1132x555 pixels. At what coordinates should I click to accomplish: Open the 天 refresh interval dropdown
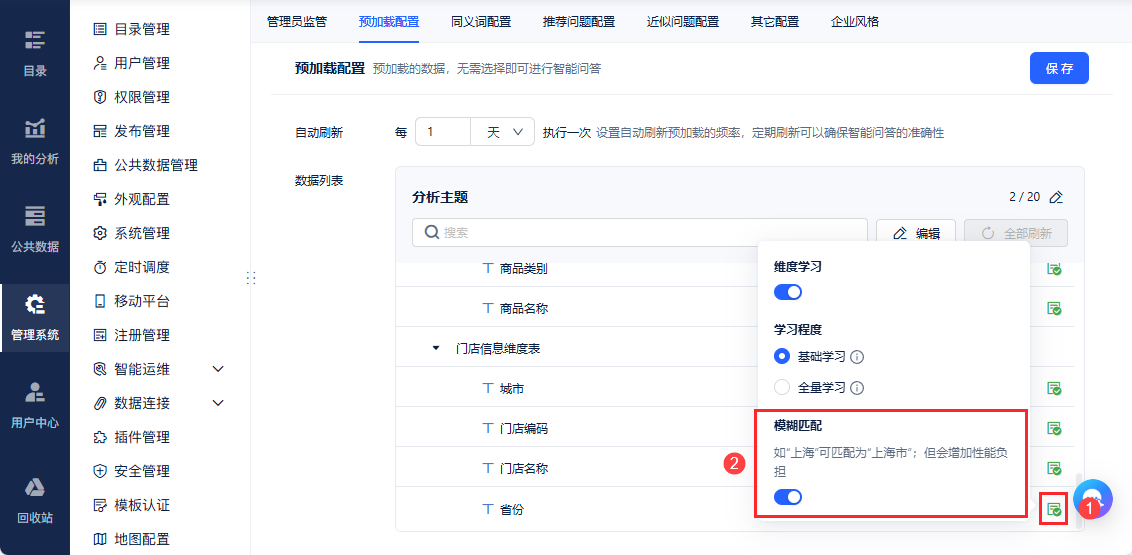pos(503,132)
